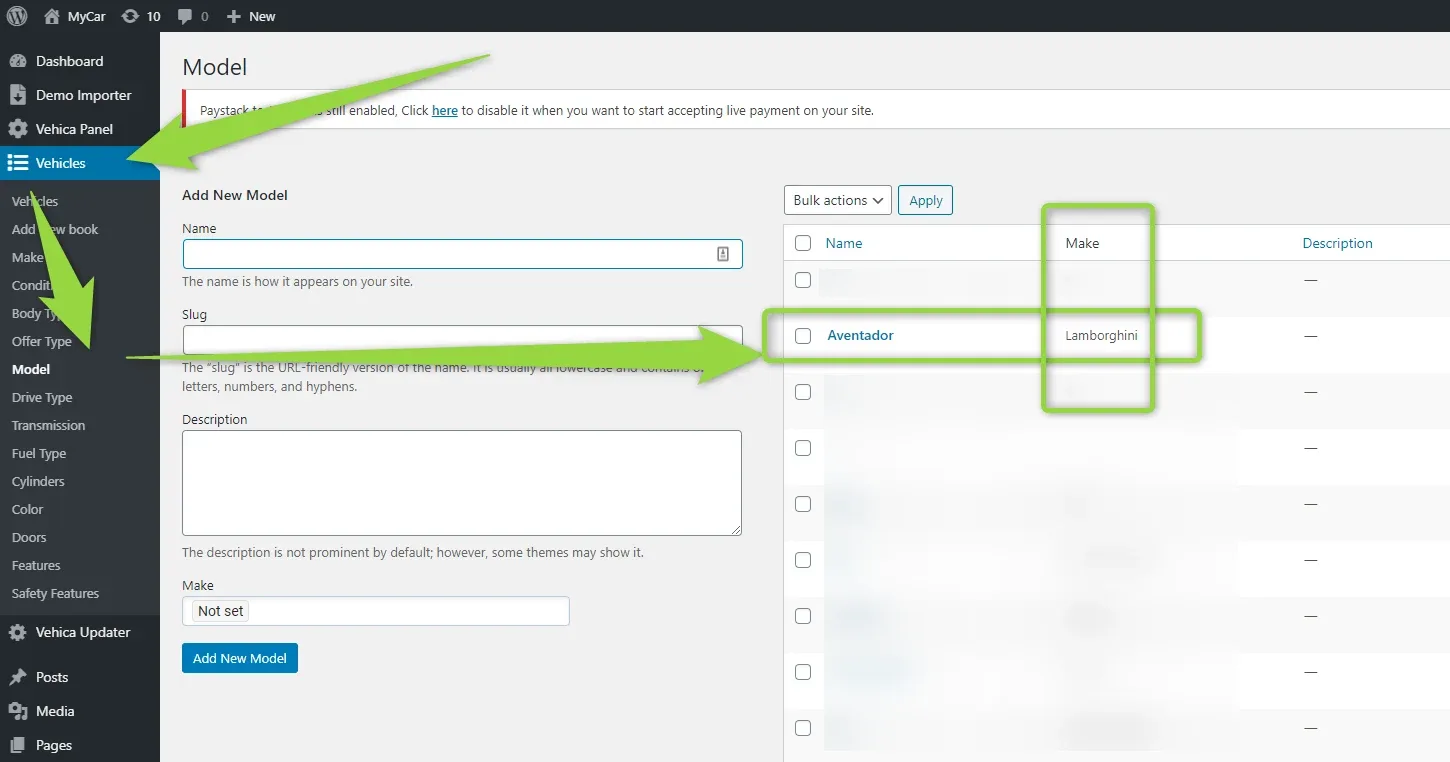Click the Description textarea
The image size is (1450, 762).
(x=462, y=483)
